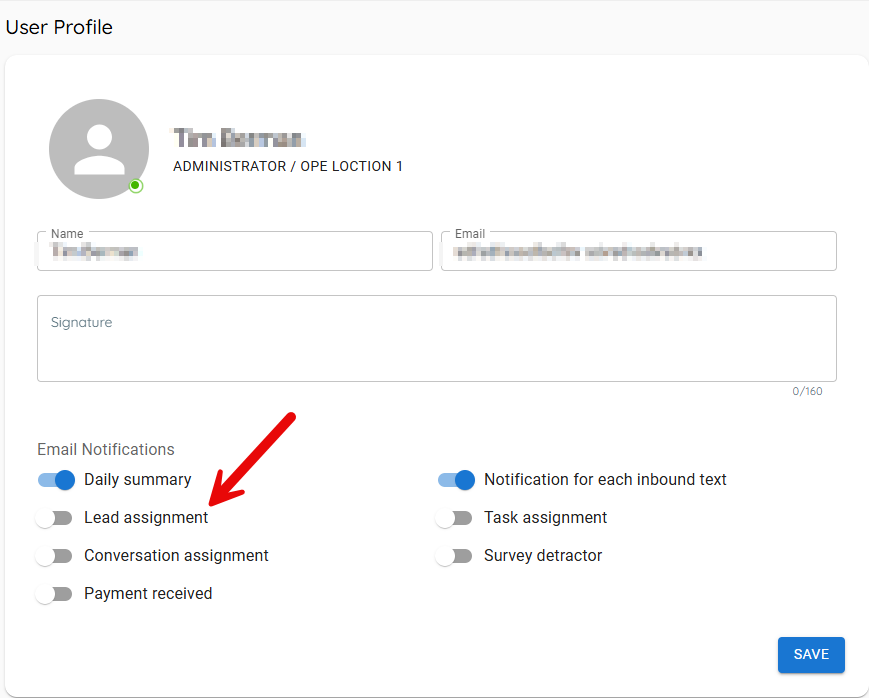Click the User Profile page heading
The width and height of the screenshot is (869, 698).
pos(59,28)
